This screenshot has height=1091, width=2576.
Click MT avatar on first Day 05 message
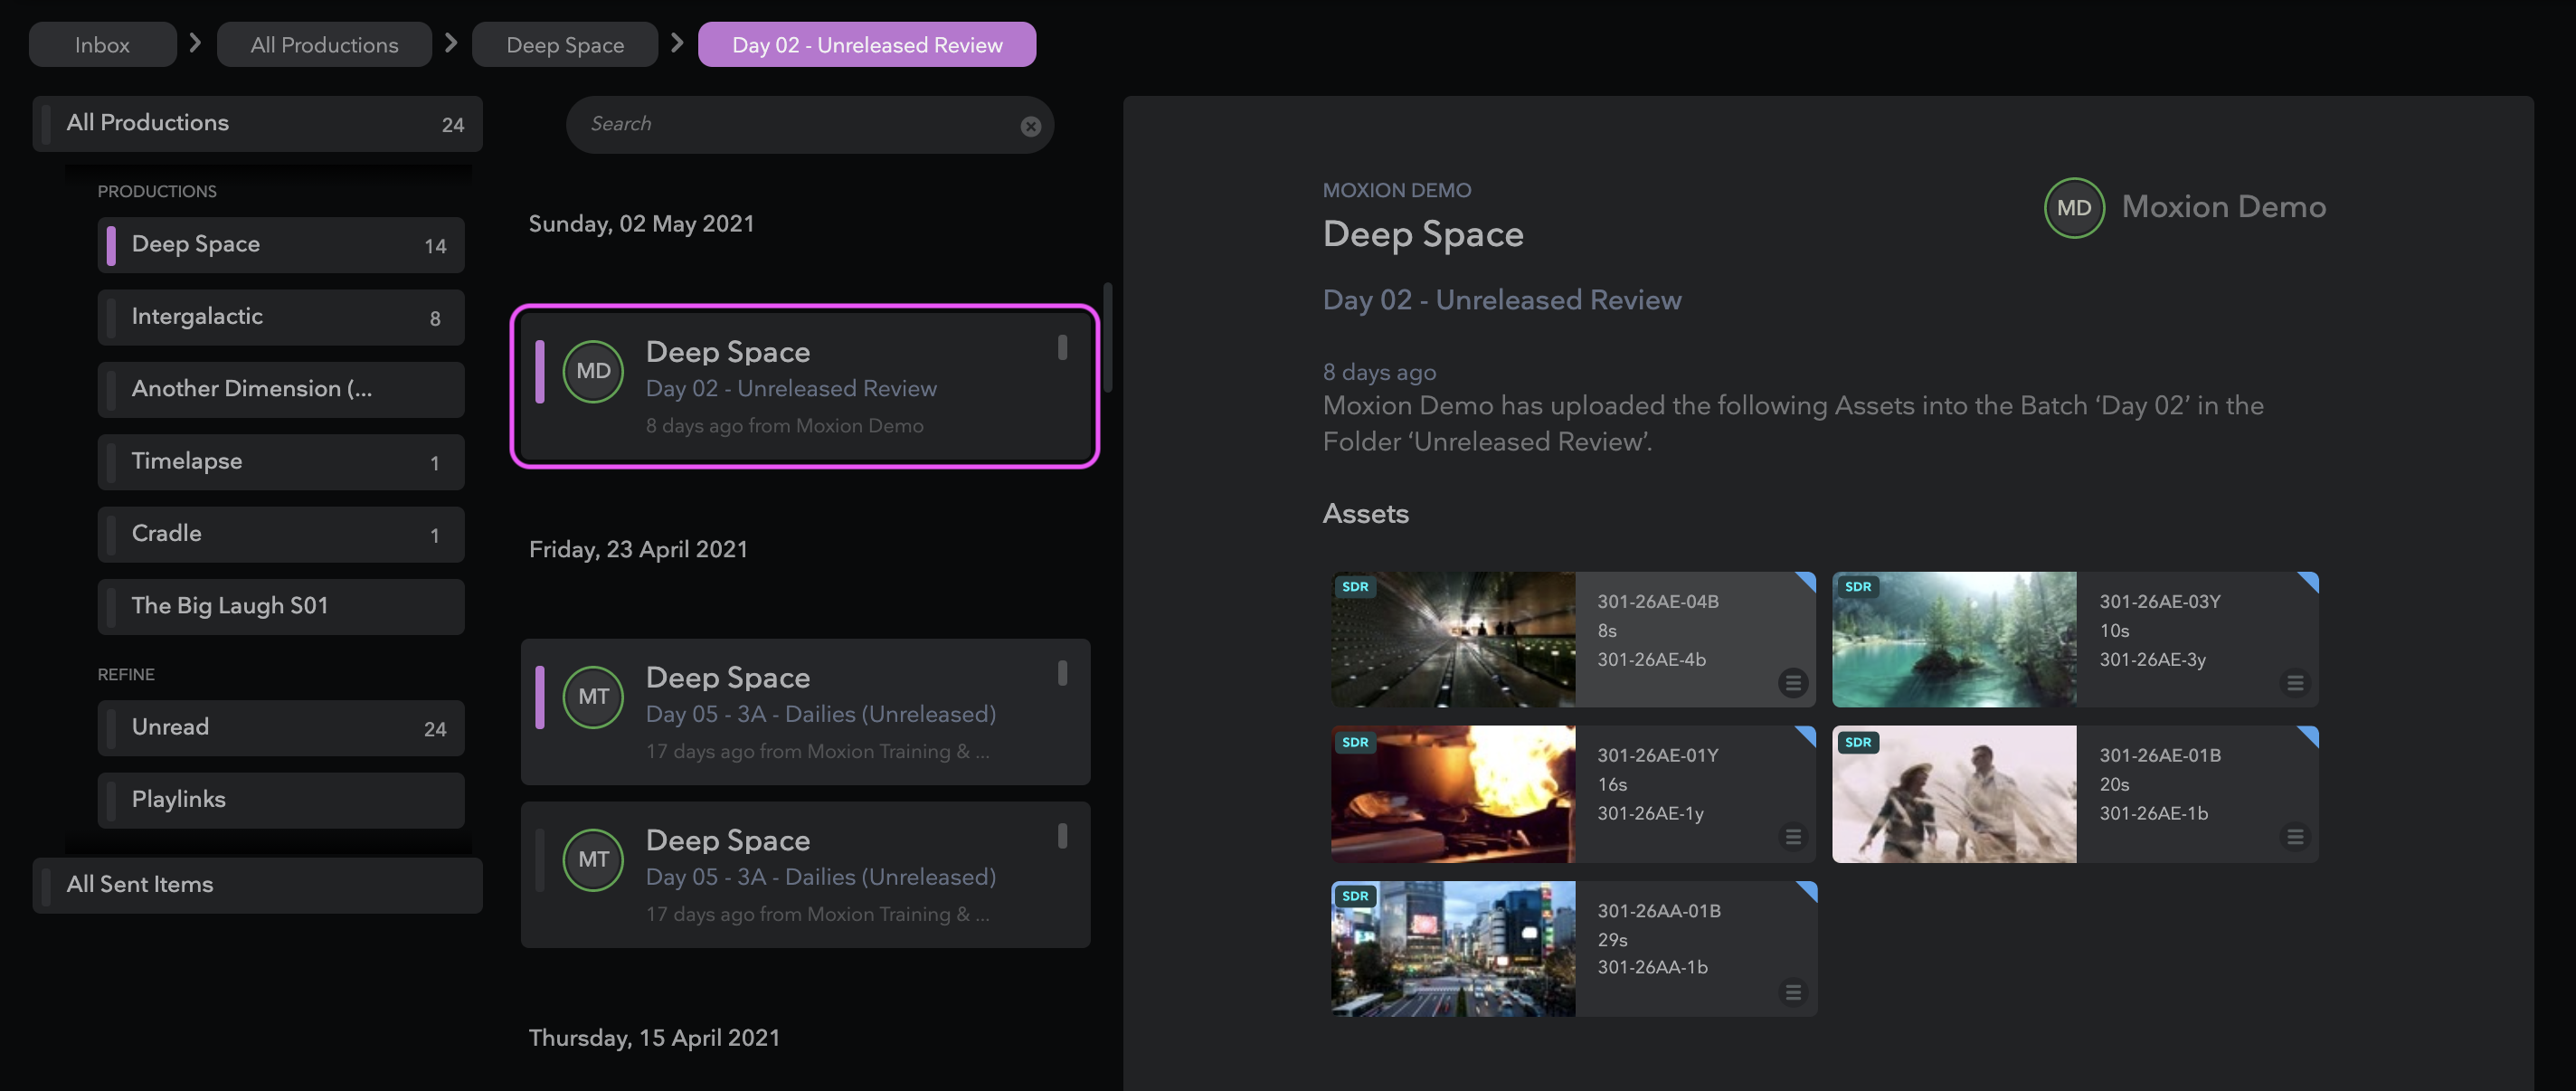click(x=593, y=697)
